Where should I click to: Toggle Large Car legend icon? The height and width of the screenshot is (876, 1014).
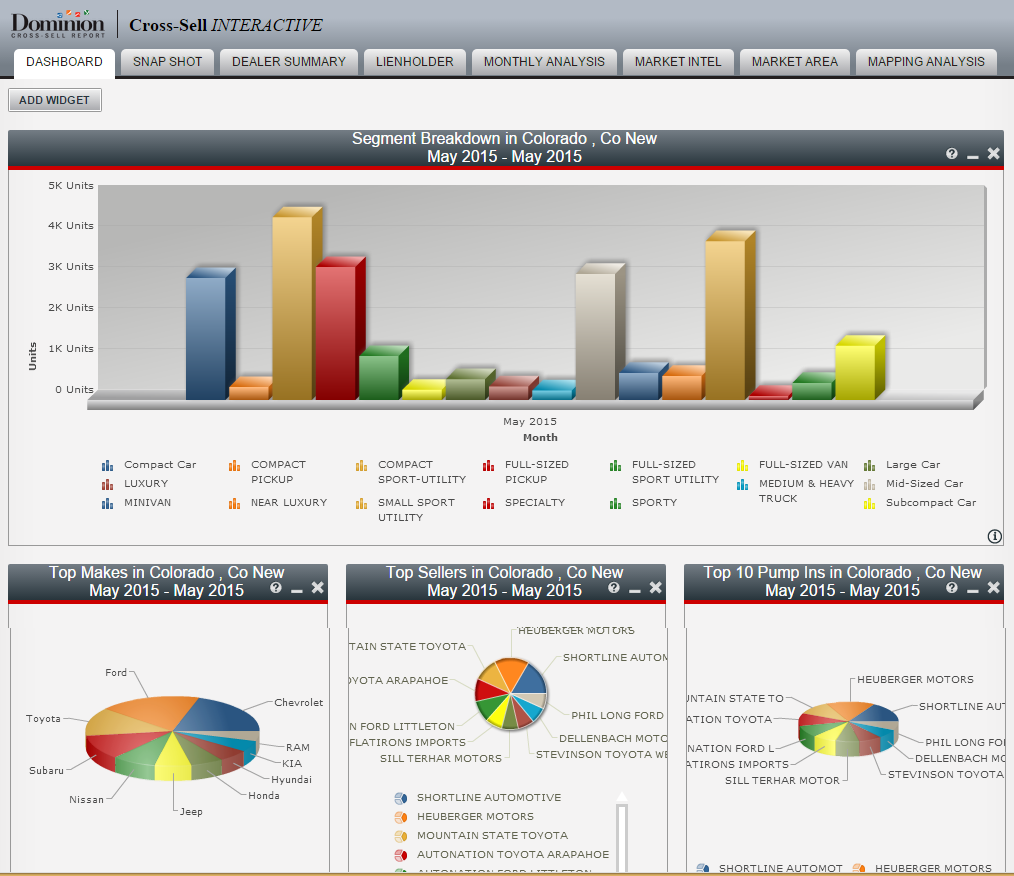click(x=869, y=465)
